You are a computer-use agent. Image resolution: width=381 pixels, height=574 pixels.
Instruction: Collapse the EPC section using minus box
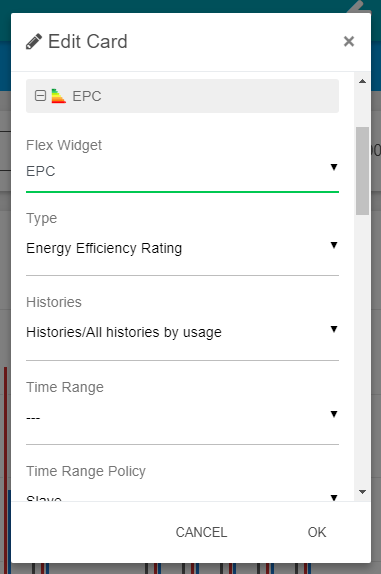click(x=40, y=96)
